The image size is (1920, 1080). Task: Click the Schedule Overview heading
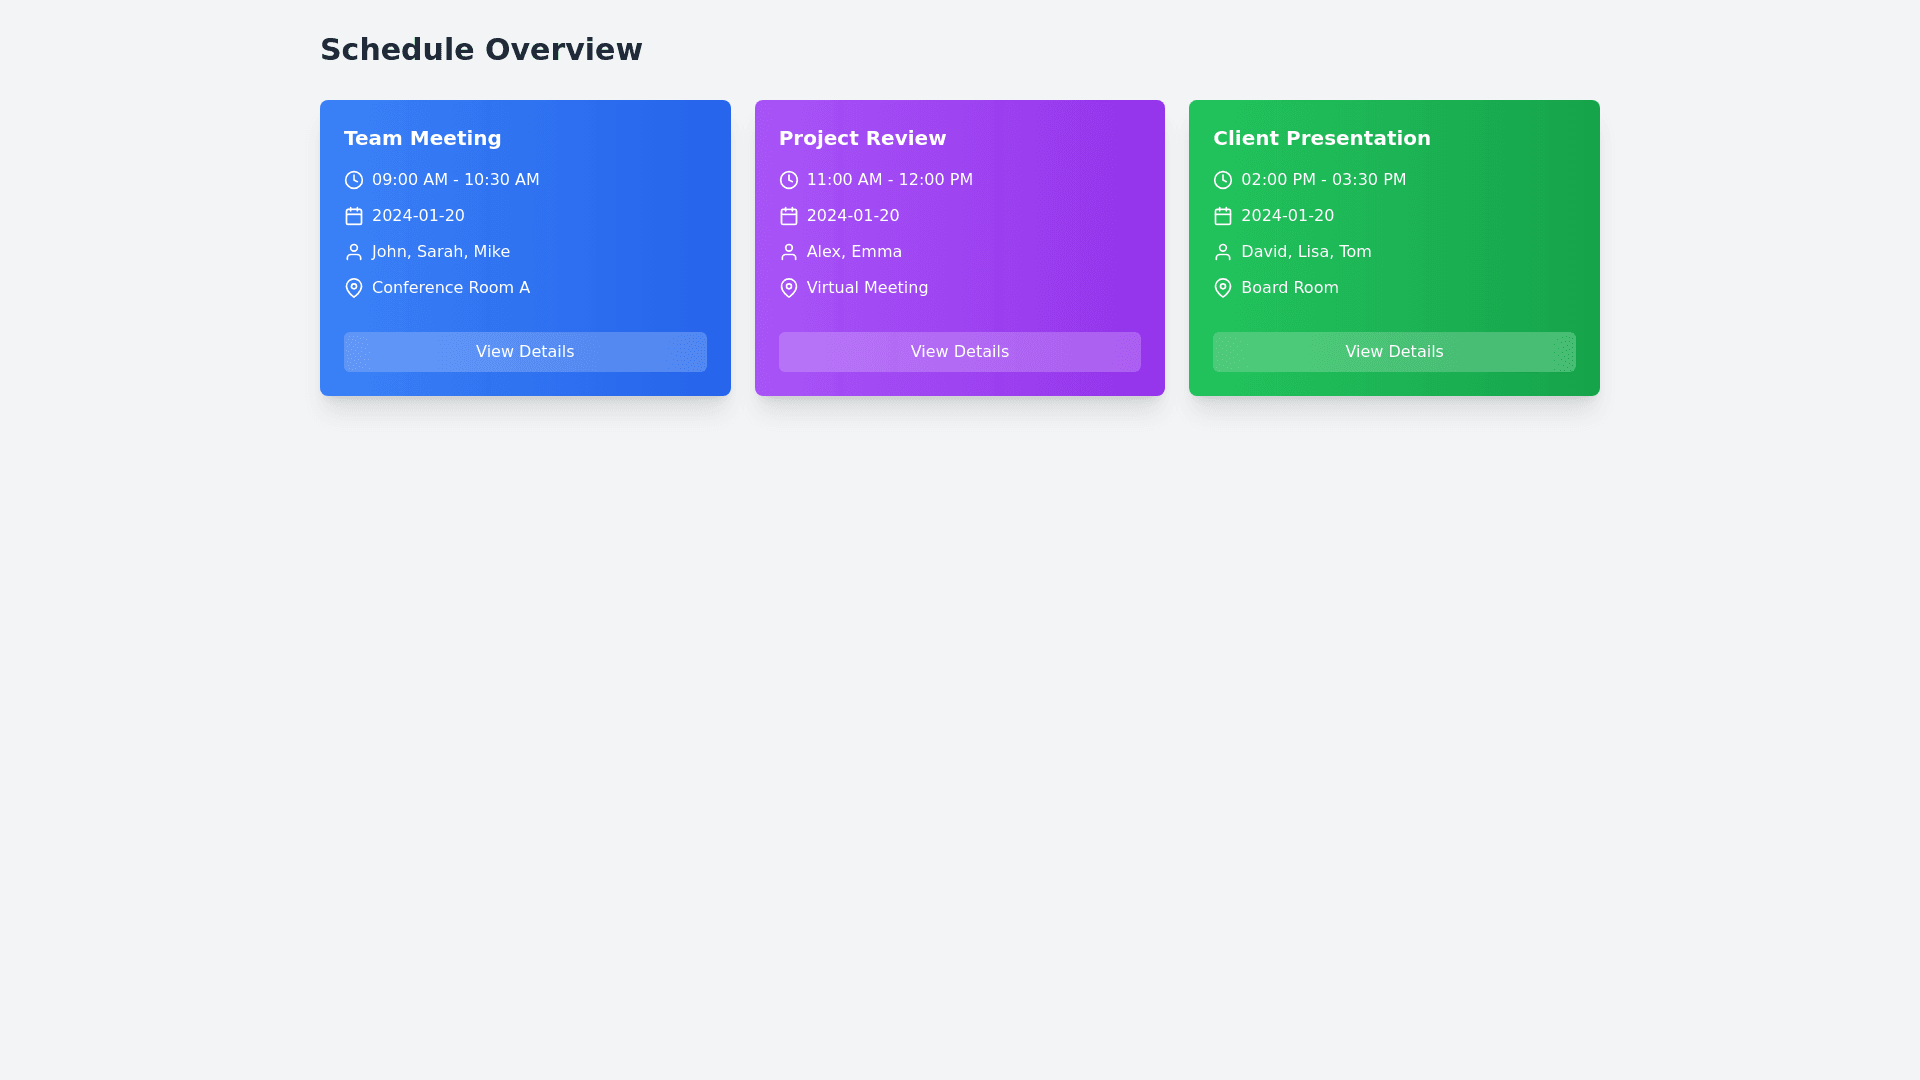[x=481, y=49]
